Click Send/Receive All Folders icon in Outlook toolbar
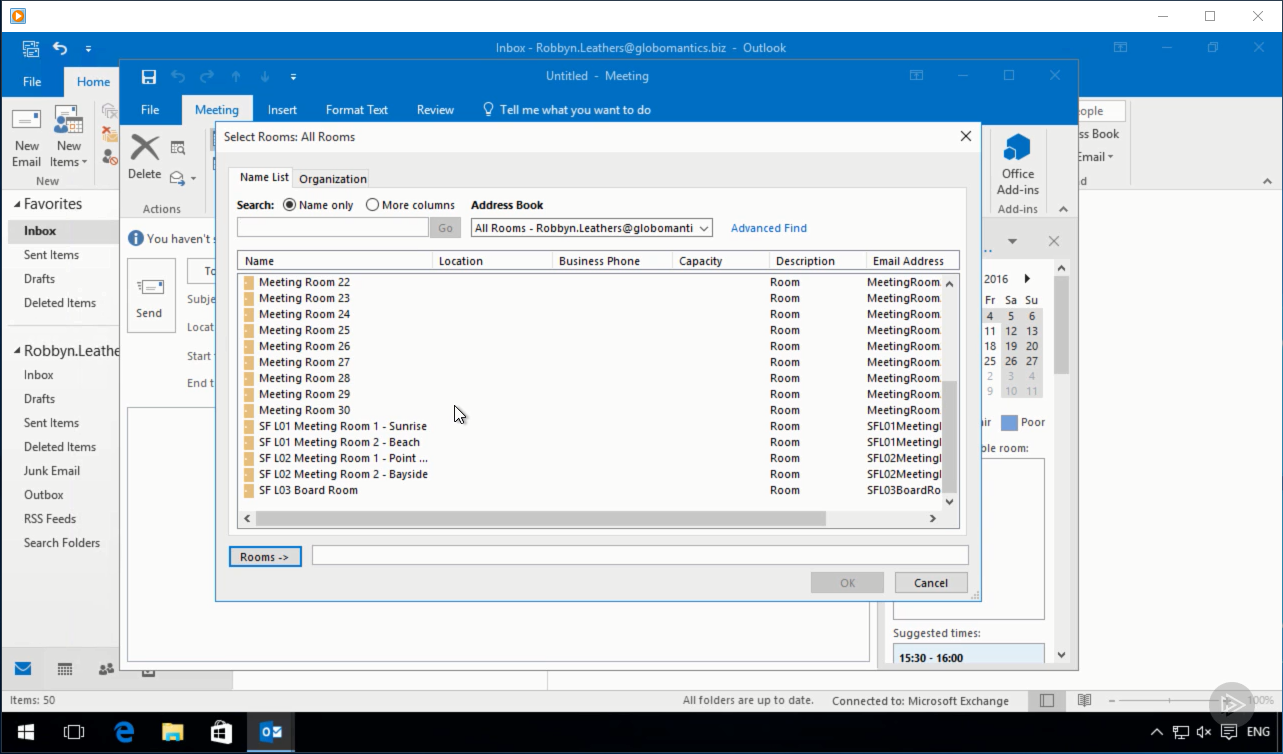This screenshot has height=754, width=1283. 31,48
